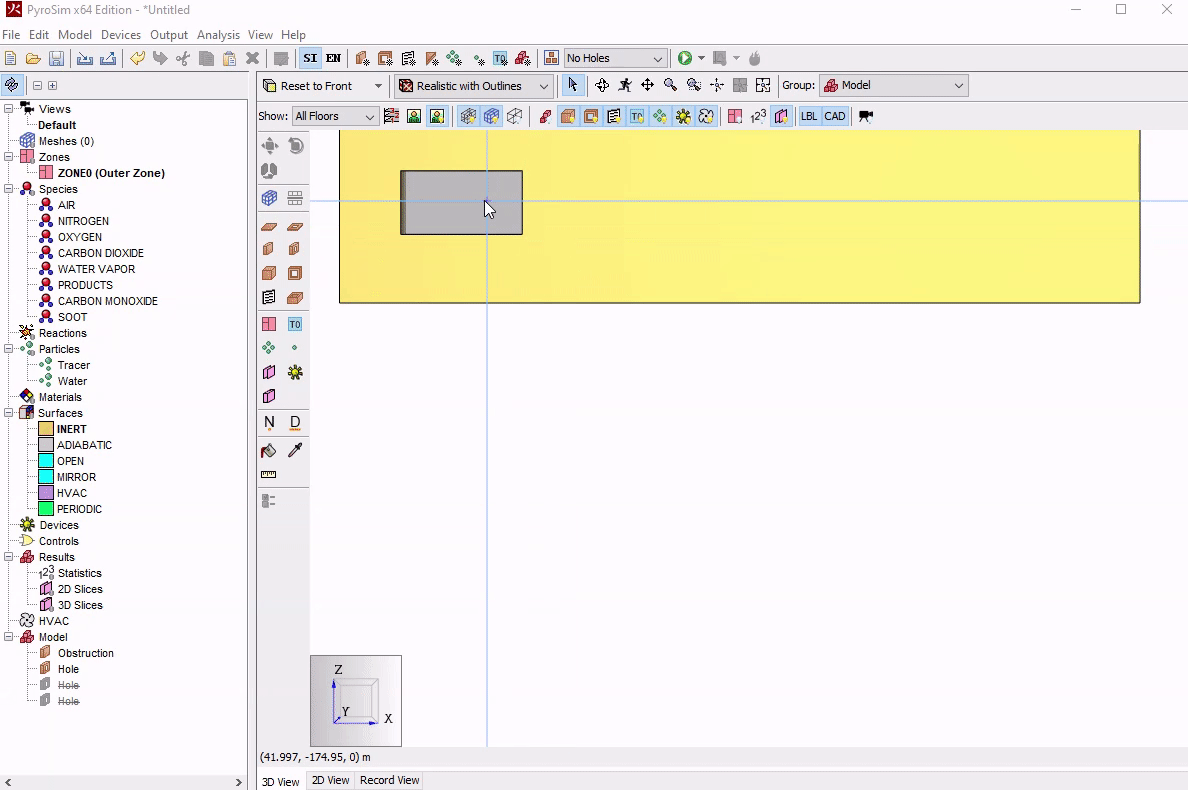Click the camera icon in filter toolbar
This screenshot has width=1188, height=790.
(866, 116)
